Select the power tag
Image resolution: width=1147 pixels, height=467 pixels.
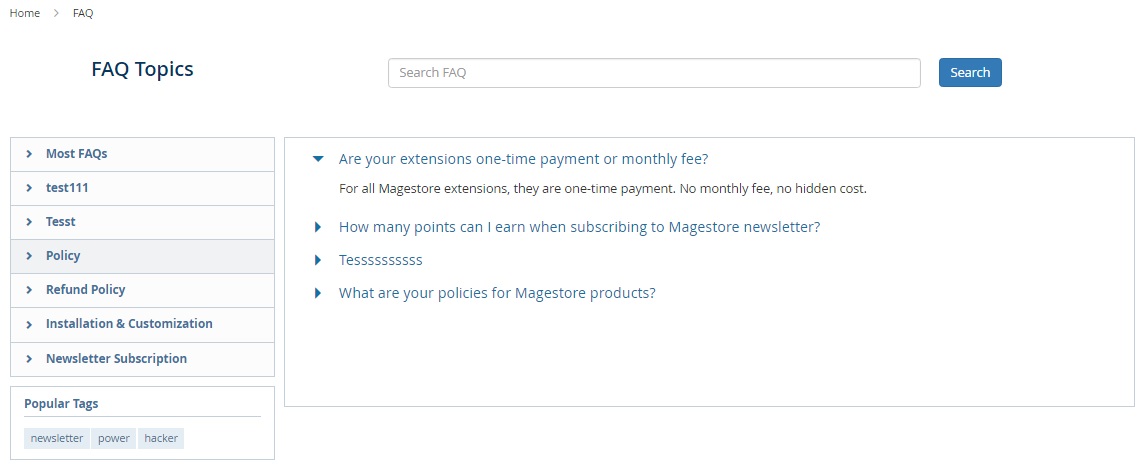point(114,438)
